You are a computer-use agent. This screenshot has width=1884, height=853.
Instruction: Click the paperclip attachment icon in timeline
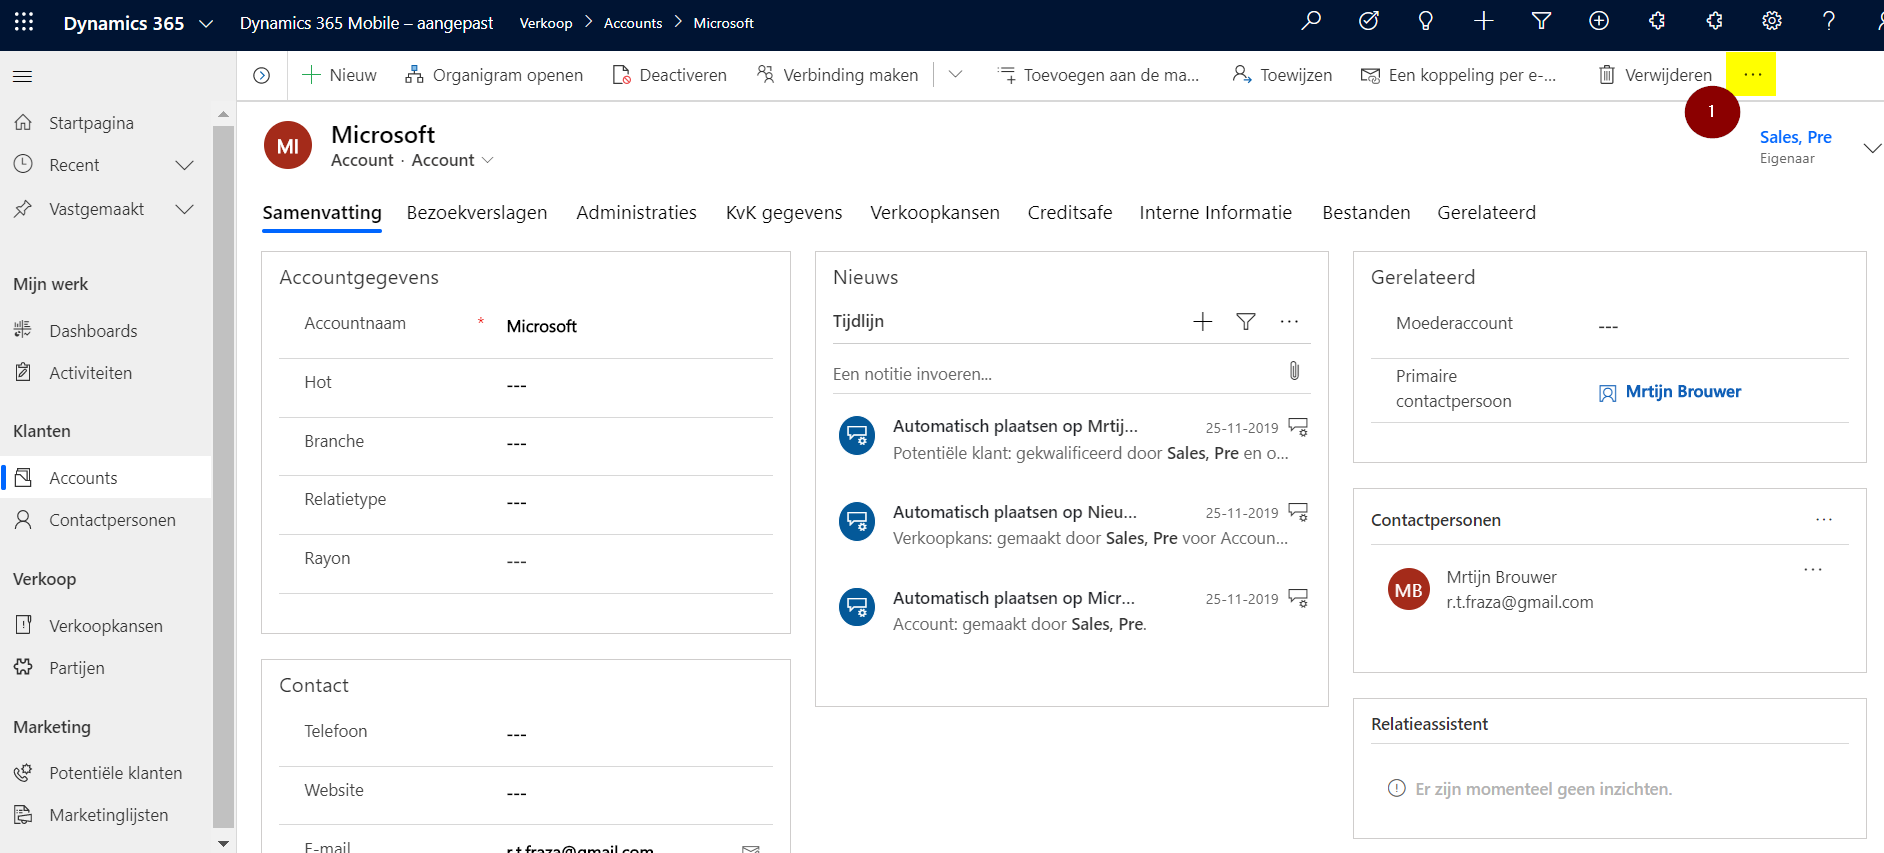click(x=1294, y=372)
